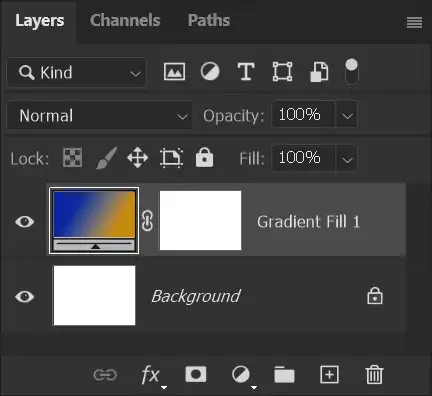This screenshot has width=432, height=396.
Task: Filter layers by adjustment layers icon
Action: 210,72
